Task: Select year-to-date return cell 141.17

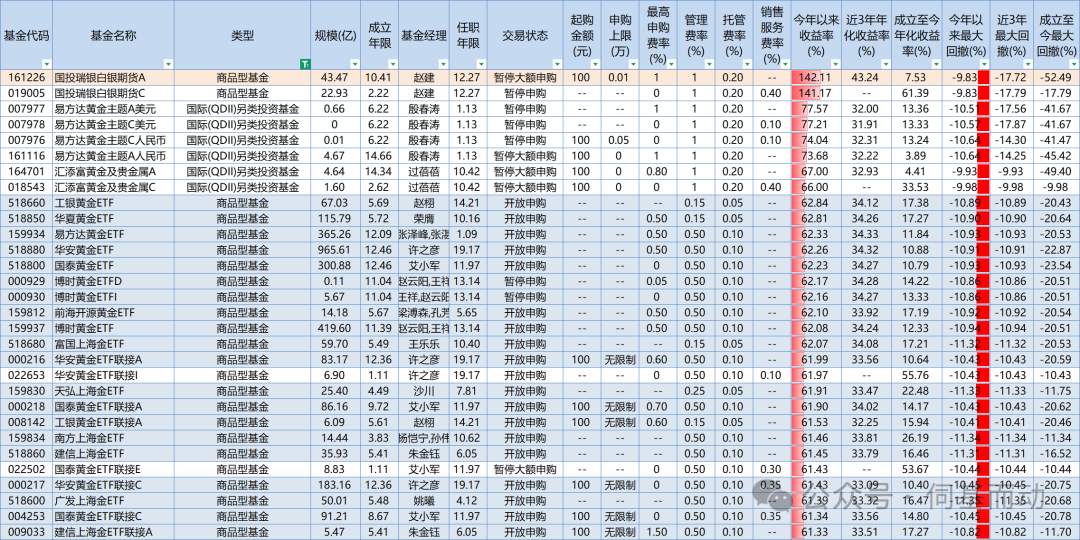Action: point(816,92)
